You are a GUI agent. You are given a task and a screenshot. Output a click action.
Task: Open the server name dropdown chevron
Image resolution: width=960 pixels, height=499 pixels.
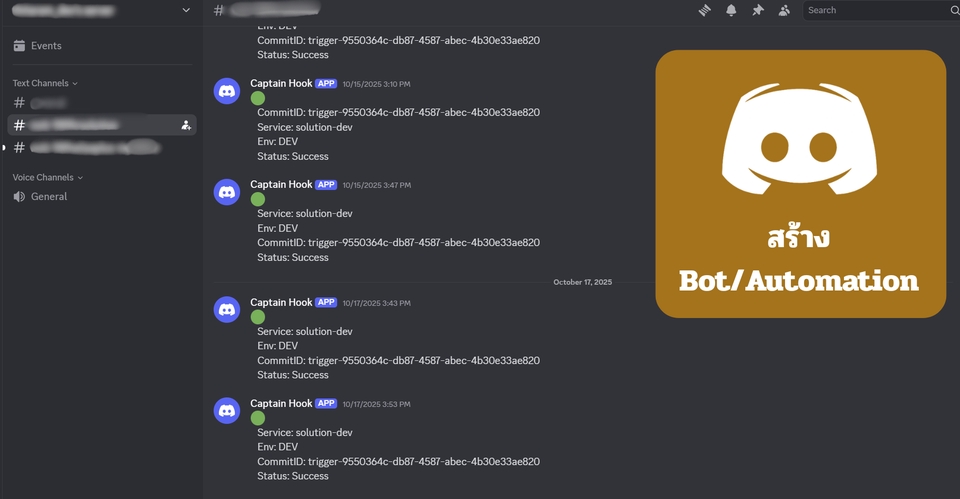point(186,10)
